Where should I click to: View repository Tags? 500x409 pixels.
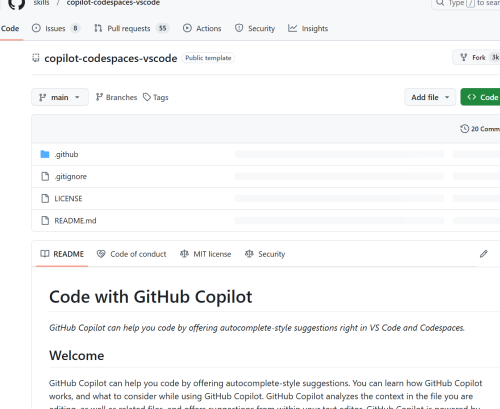(x=156, y=97)
